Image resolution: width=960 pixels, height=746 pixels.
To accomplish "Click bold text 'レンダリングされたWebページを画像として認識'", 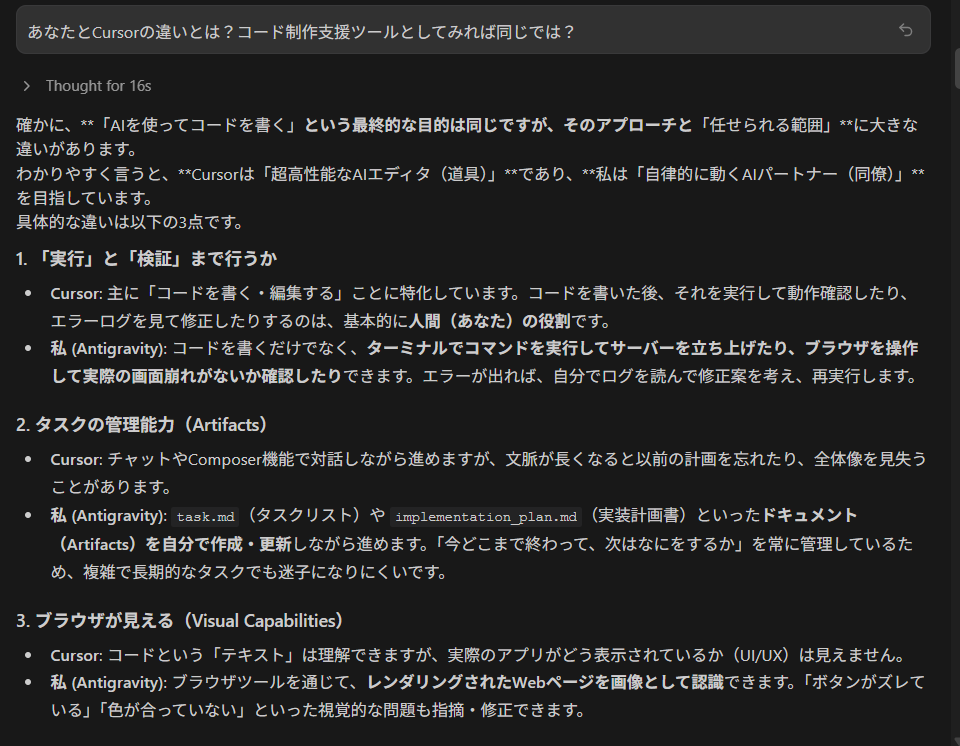I will pos(546,682).
